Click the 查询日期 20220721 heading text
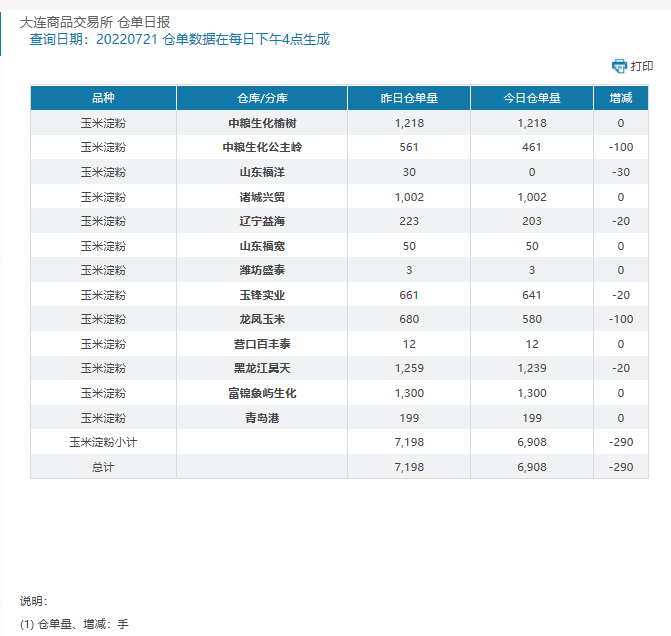Viewport: 671px width, 636px height. coord(180,40)
